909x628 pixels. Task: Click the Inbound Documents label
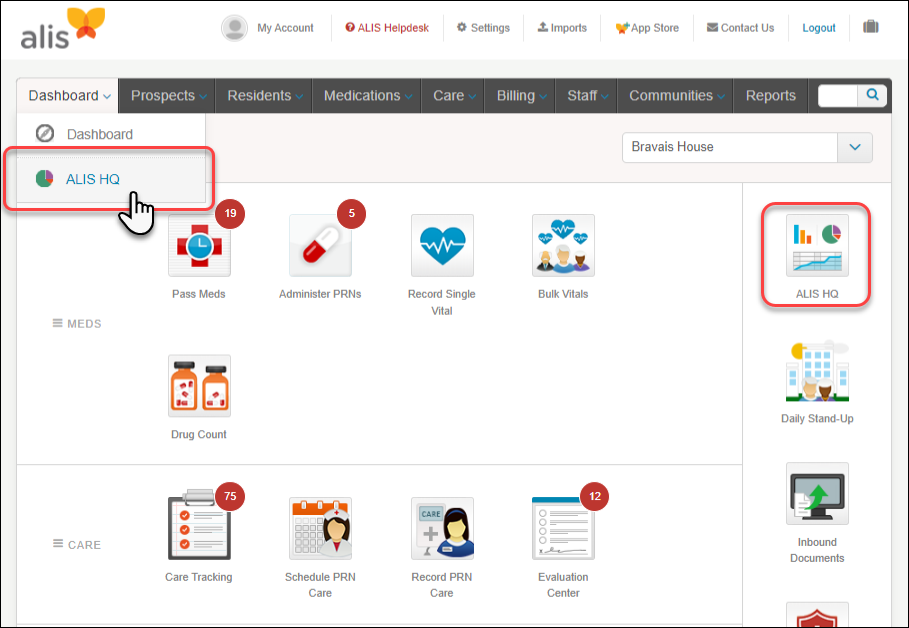click(x=817, y=550)
